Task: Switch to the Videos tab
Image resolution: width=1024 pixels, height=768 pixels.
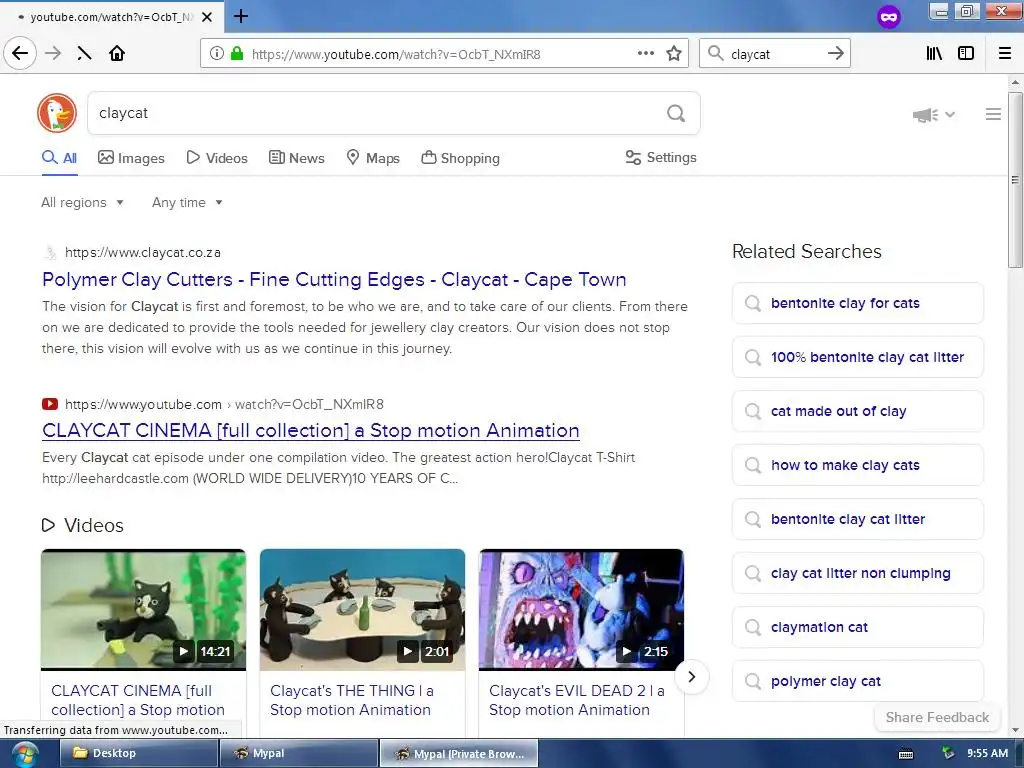Action: [217, 158]
